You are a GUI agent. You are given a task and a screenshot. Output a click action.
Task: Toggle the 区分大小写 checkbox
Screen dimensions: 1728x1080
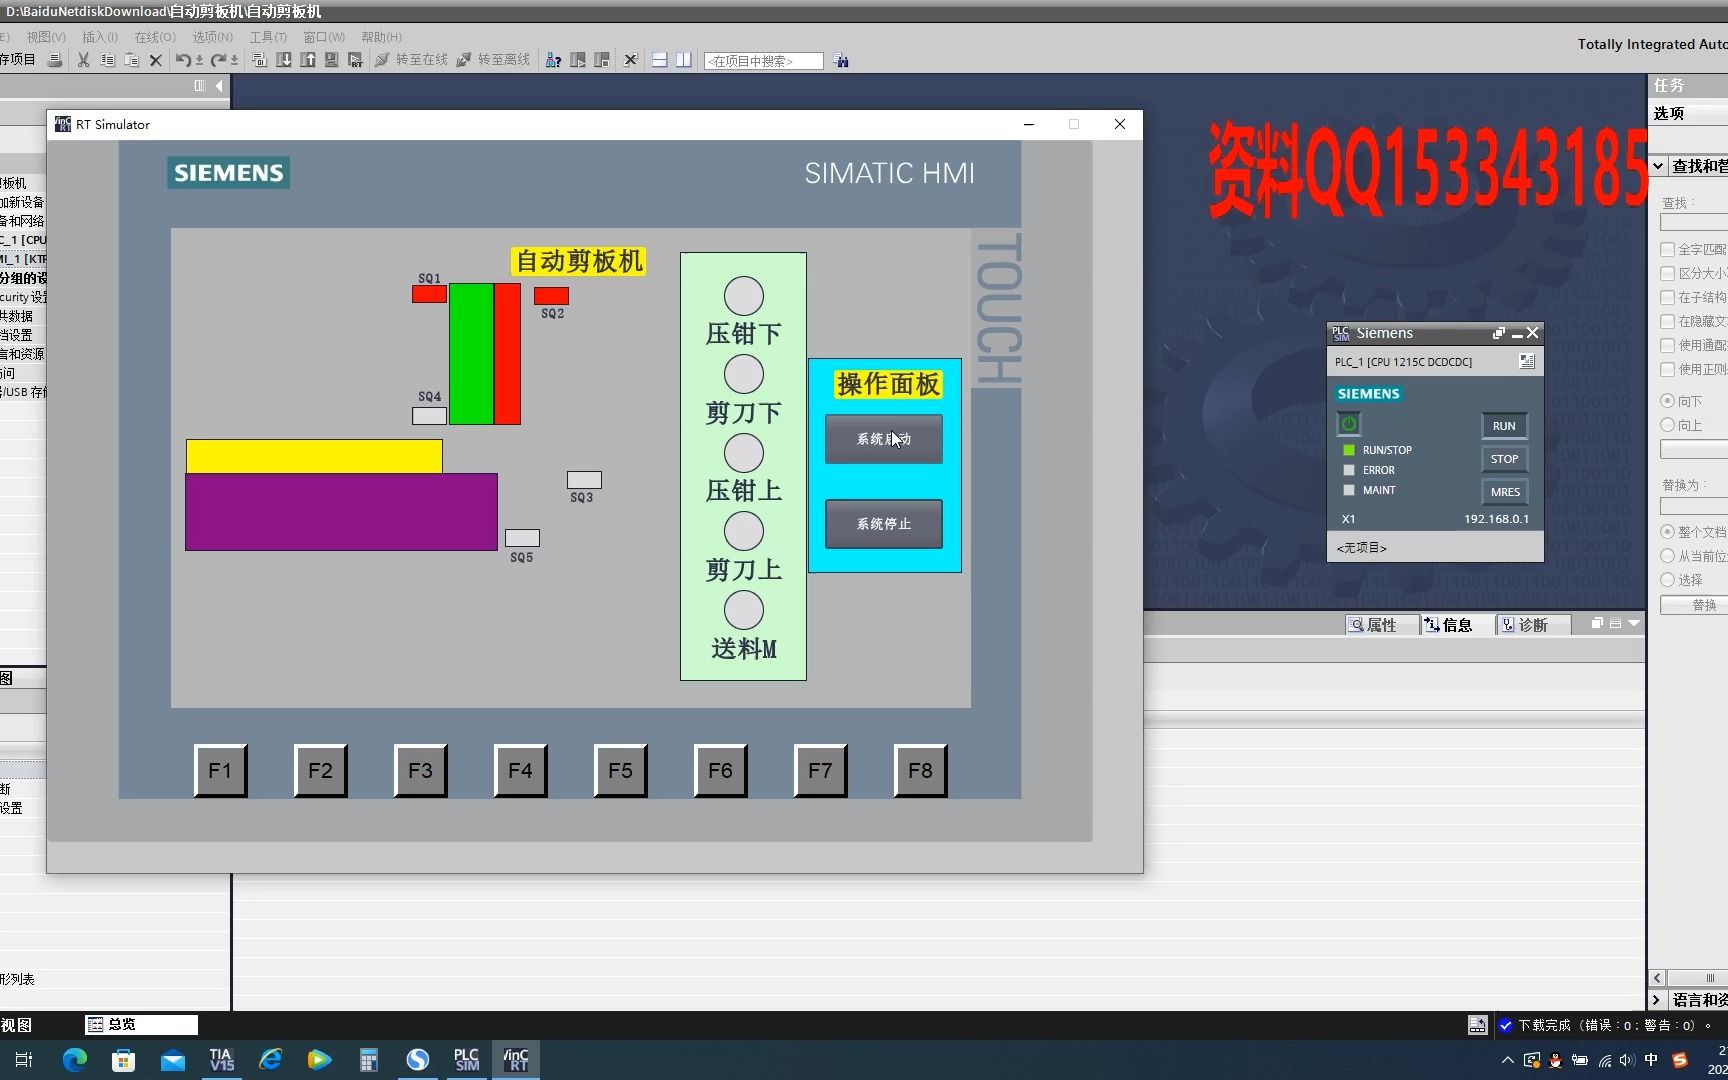[x=1667, y=273]
